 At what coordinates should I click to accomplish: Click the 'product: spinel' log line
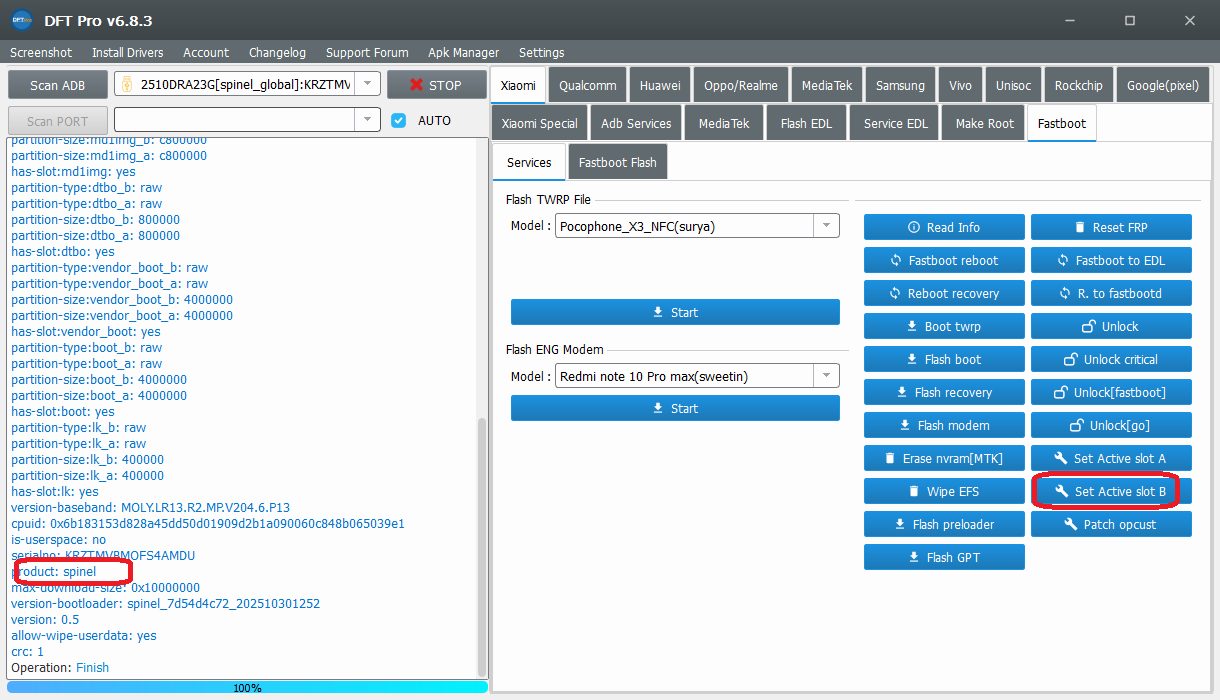coord(53,572)
